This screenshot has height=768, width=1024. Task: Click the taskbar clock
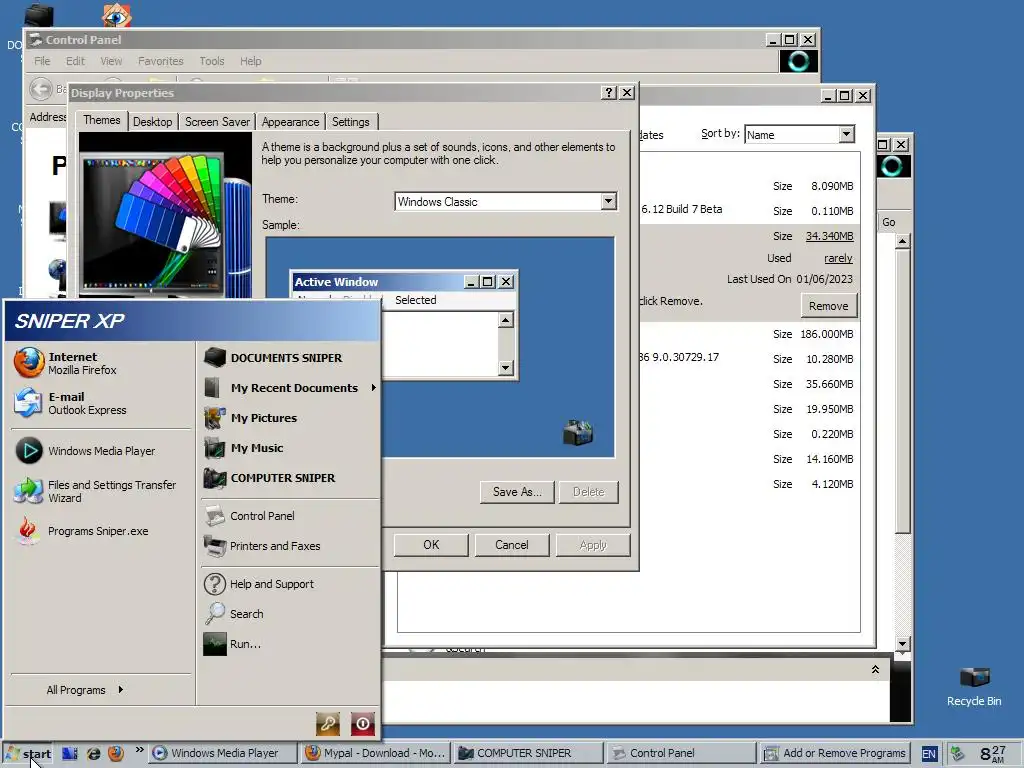993,754
